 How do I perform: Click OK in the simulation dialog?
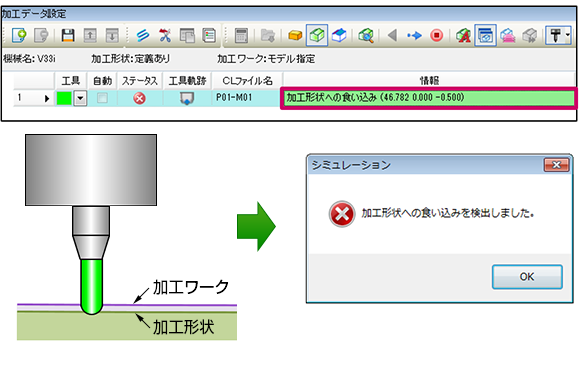coord(527,277)
